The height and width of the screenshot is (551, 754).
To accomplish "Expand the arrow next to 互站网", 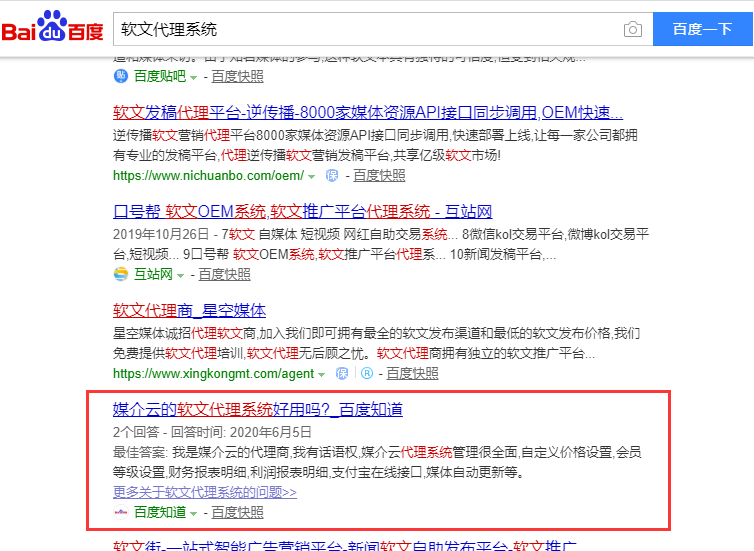I will click(x=180, y=275).
